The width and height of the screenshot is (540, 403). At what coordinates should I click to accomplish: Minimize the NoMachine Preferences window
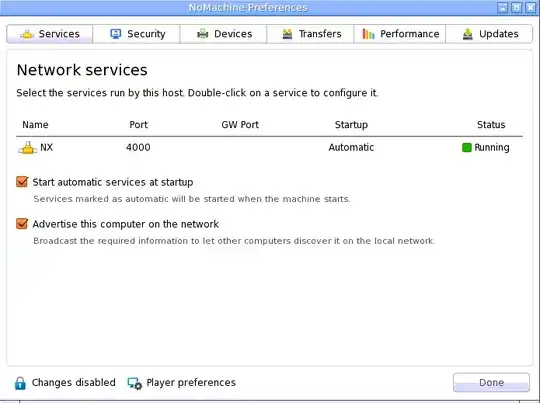click(502, 8)
